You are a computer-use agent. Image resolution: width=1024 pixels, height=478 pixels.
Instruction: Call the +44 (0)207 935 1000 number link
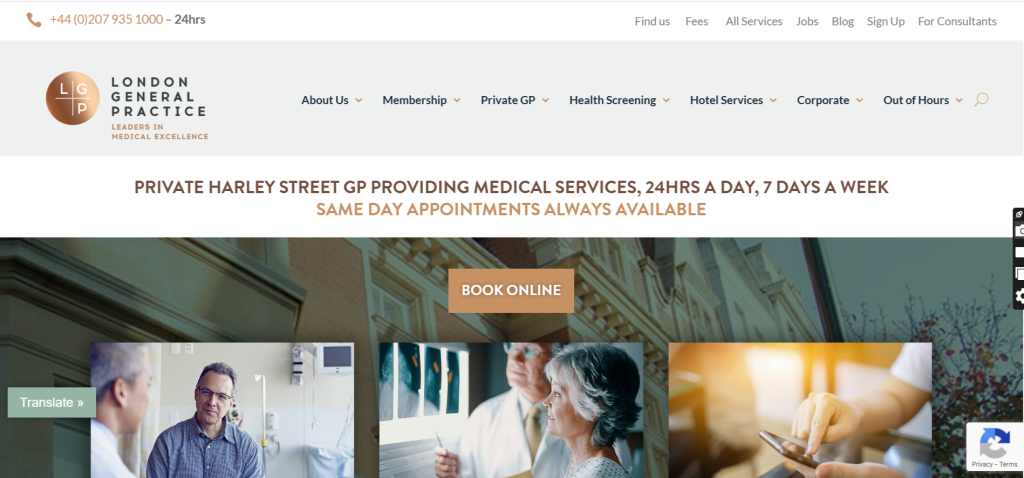(x=106, y=20)
